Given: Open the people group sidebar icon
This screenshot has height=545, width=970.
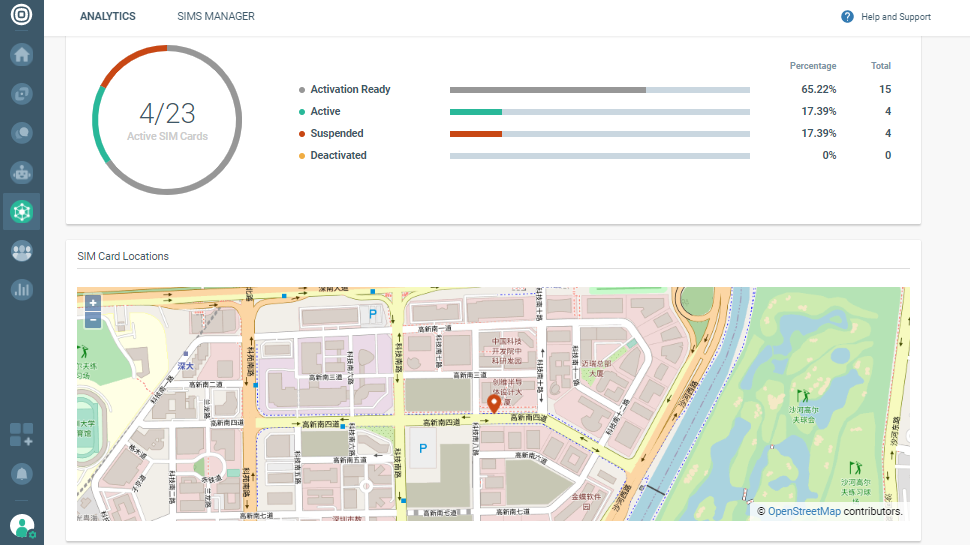Looking at the screenshot, I should point(21,251).
